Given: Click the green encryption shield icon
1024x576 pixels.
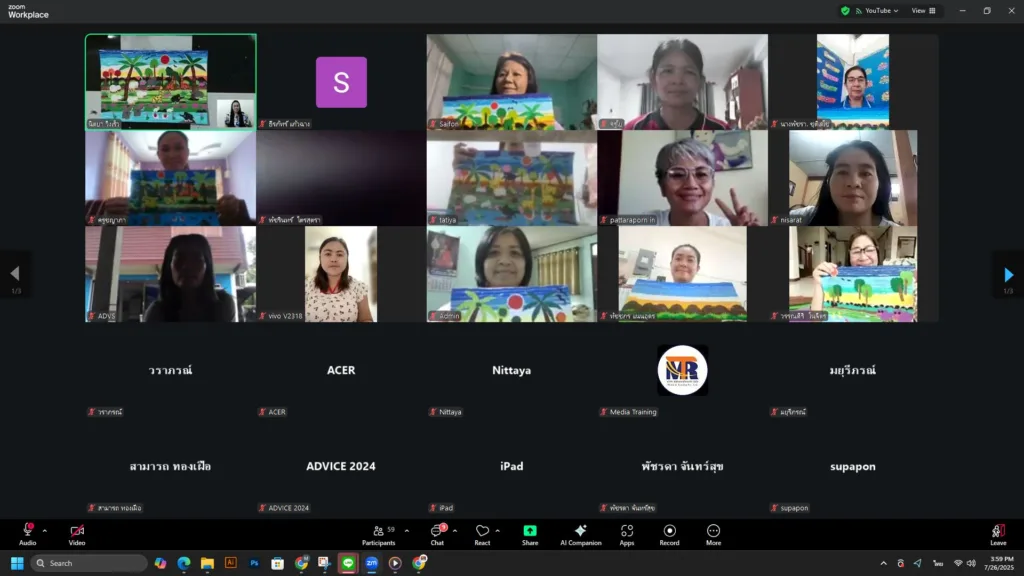Looking at the screenshot, I should tap(845, 11).
